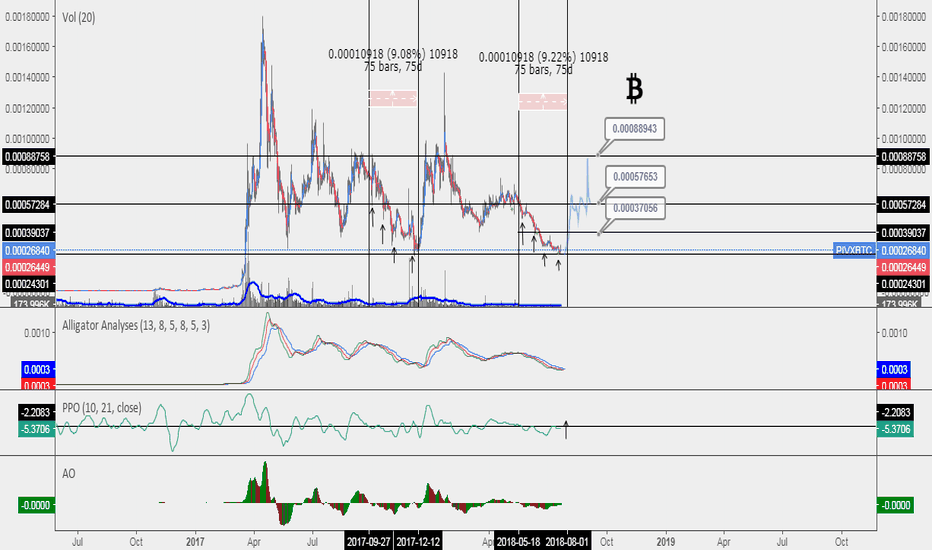Click the -5.3706 PPO value on the left axis

(35, 429)
